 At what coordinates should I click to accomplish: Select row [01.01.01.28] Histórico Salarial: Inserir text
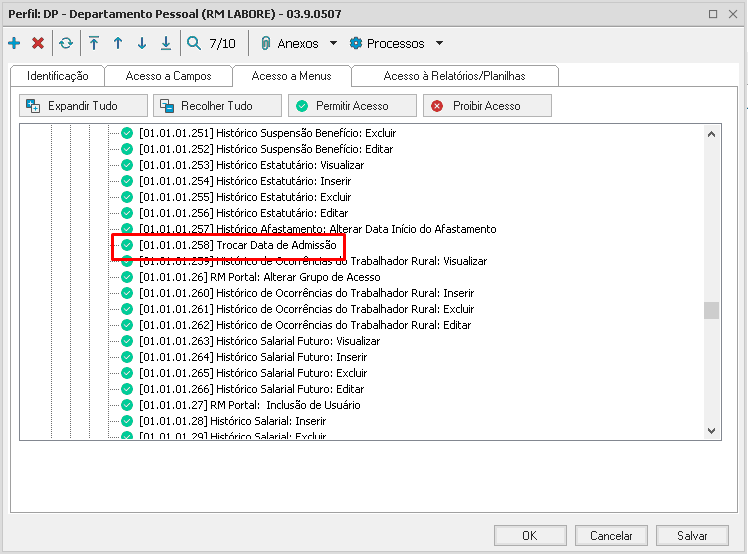[232, 420]
